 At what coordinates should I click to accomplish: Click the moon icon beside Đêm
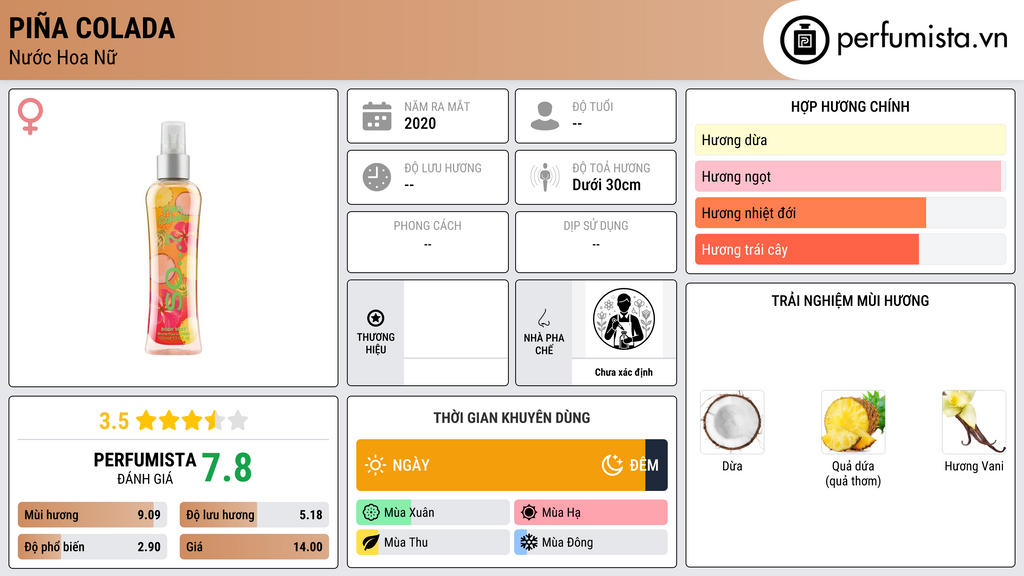coord(612,465)
